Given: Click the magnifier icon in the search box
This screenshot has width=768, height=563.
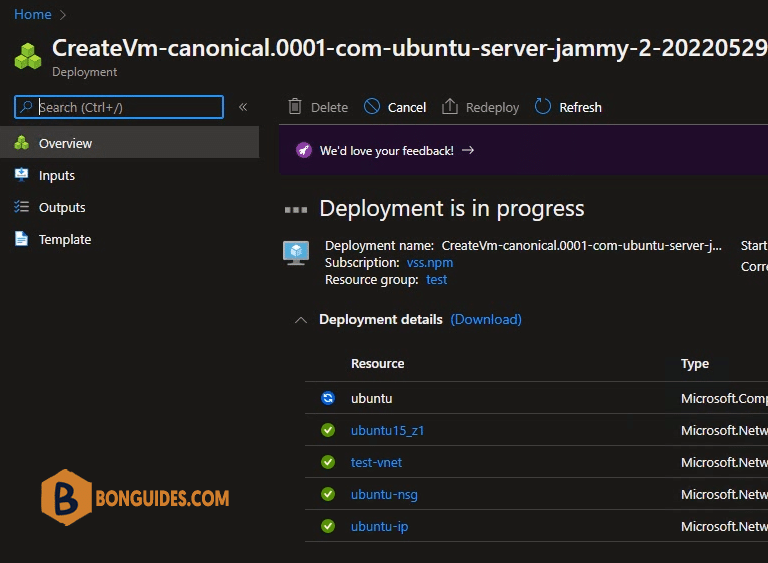Looking at the screenshot, I should click(26, 106).
